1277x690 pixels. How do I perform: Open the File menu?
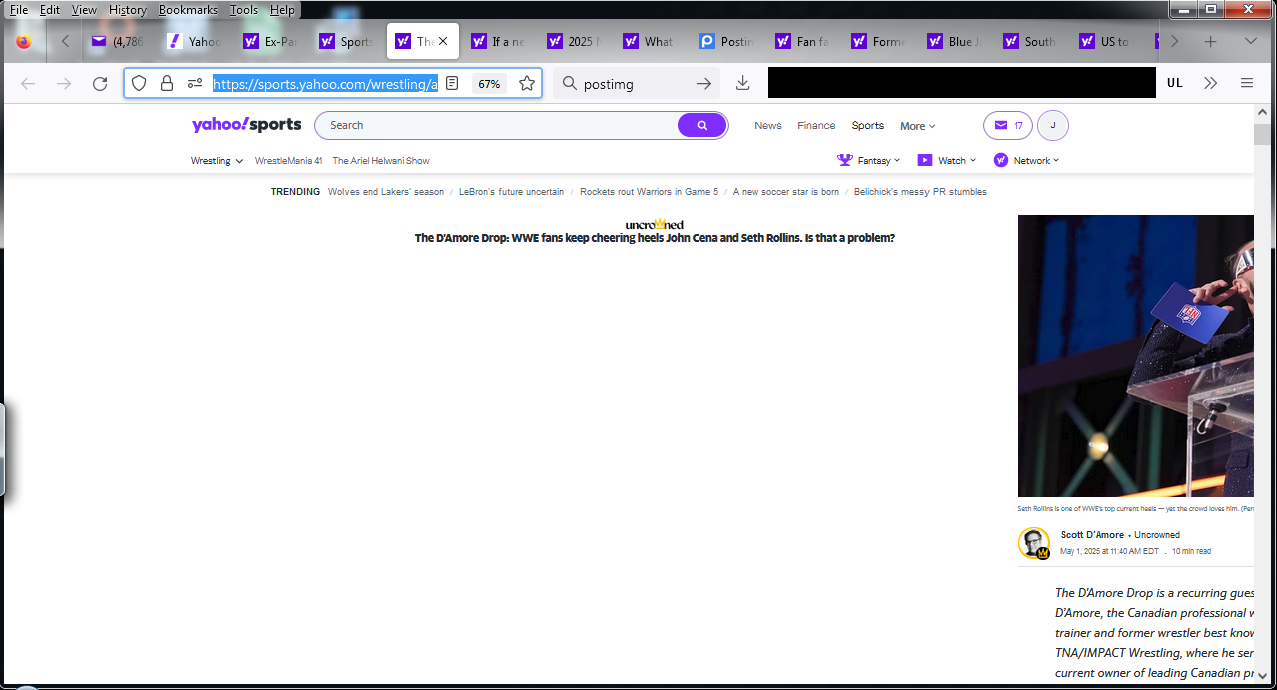pos(19,10)
